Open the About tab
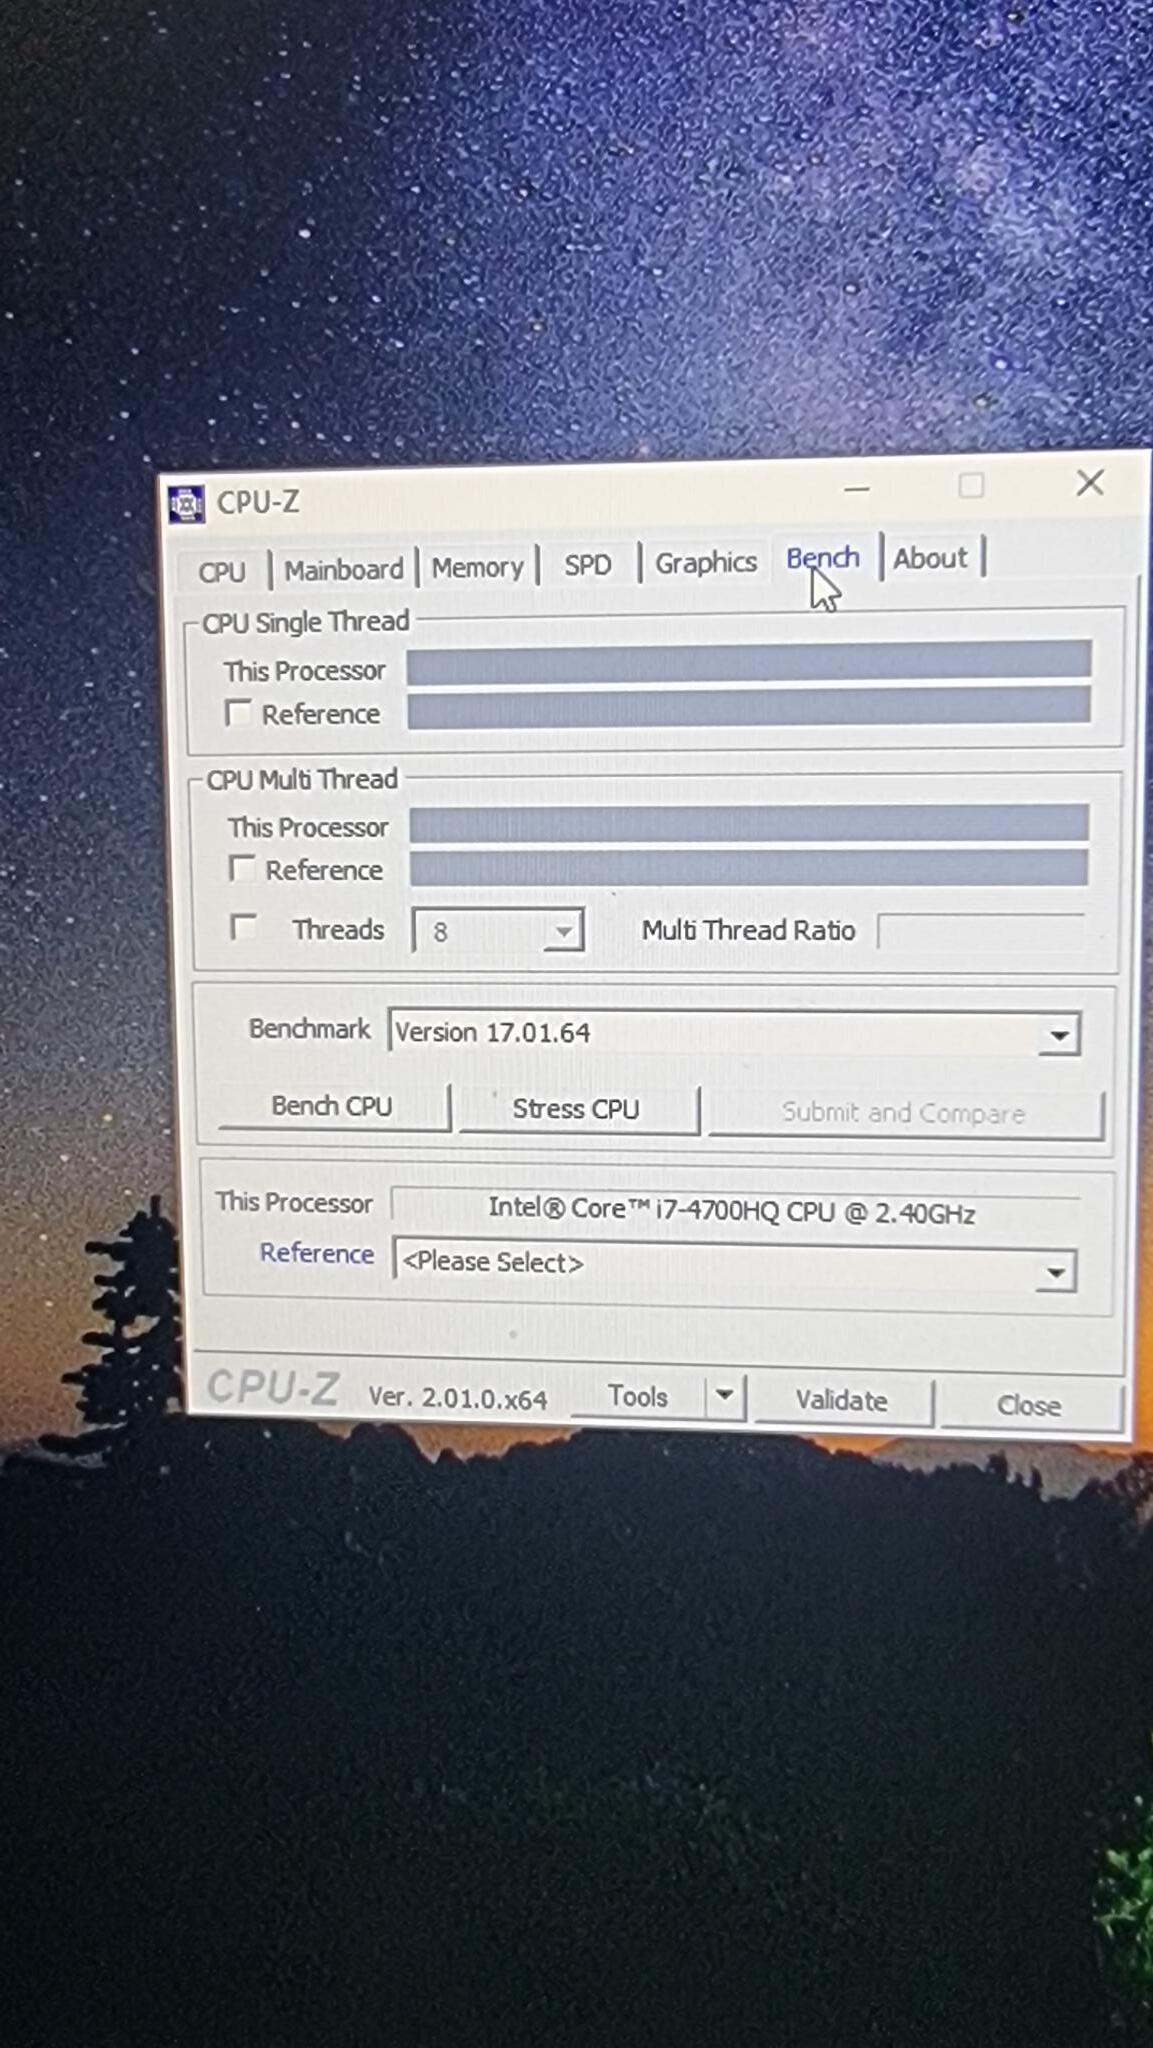This screenshot has height=2048, width=1153. (931, 557)
